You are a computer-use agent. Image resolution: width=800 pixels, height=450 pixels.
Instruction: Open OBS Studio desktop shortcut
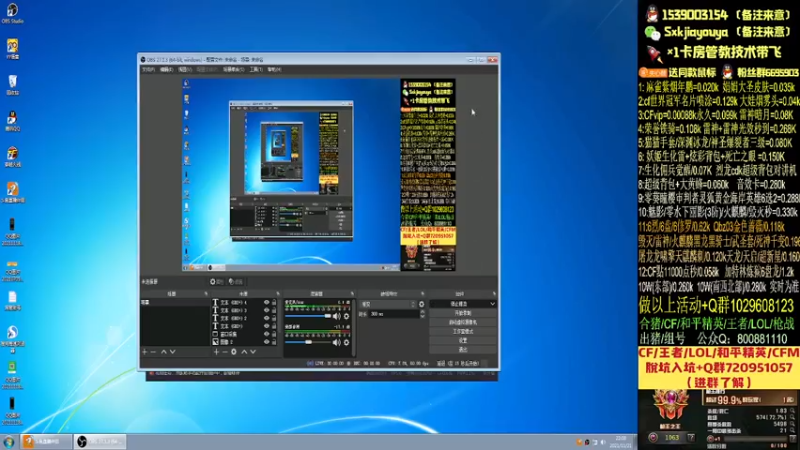12,13
